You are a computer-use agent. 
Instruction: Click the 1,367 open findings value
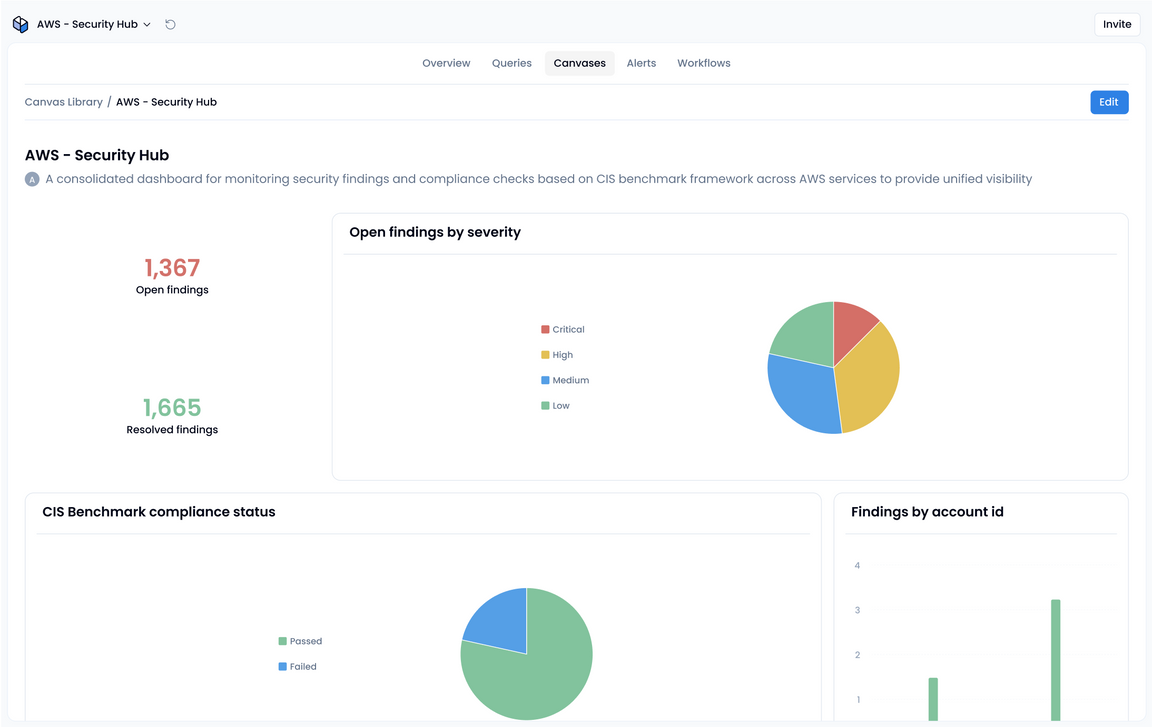pos(172,268)
